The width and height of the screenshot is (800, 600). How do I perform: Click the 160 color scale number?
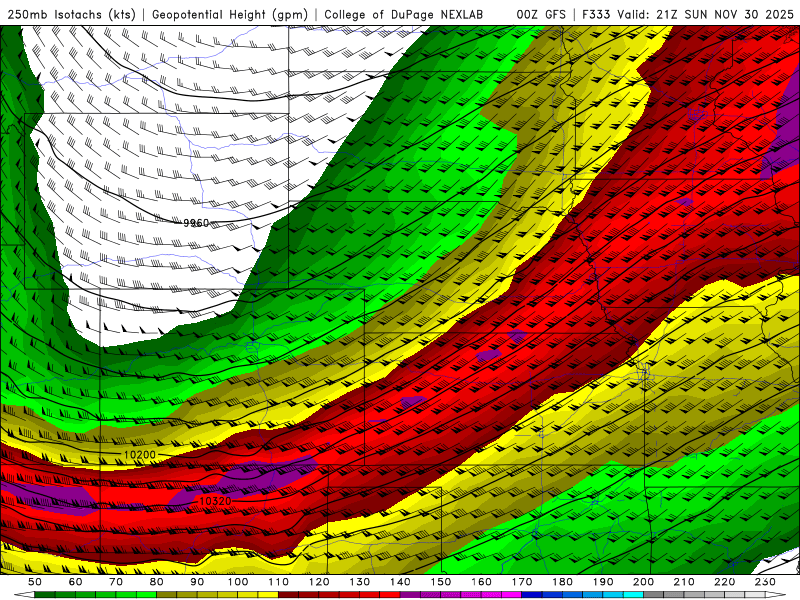tap(481, 582)
